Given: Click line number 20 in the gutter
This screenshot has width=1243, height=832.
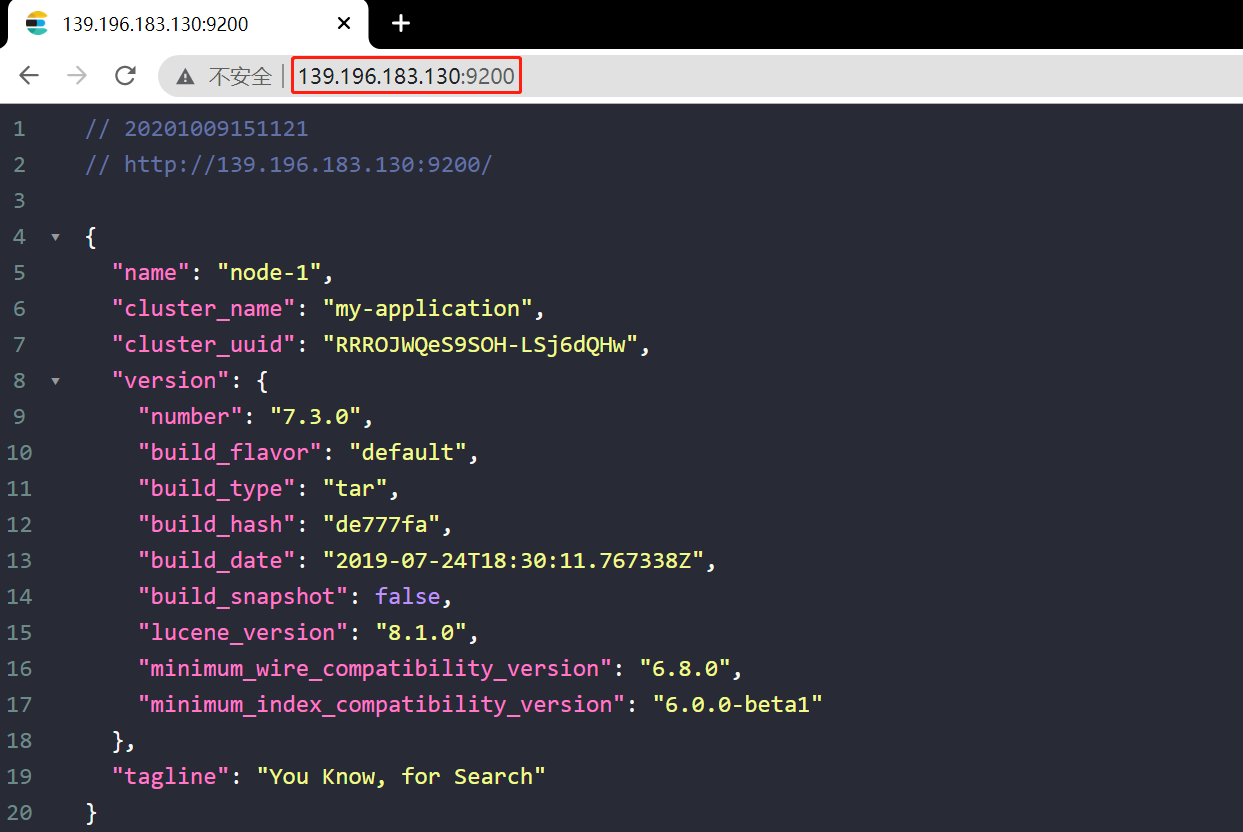Looking at the screenshot, I should (19, 813).
